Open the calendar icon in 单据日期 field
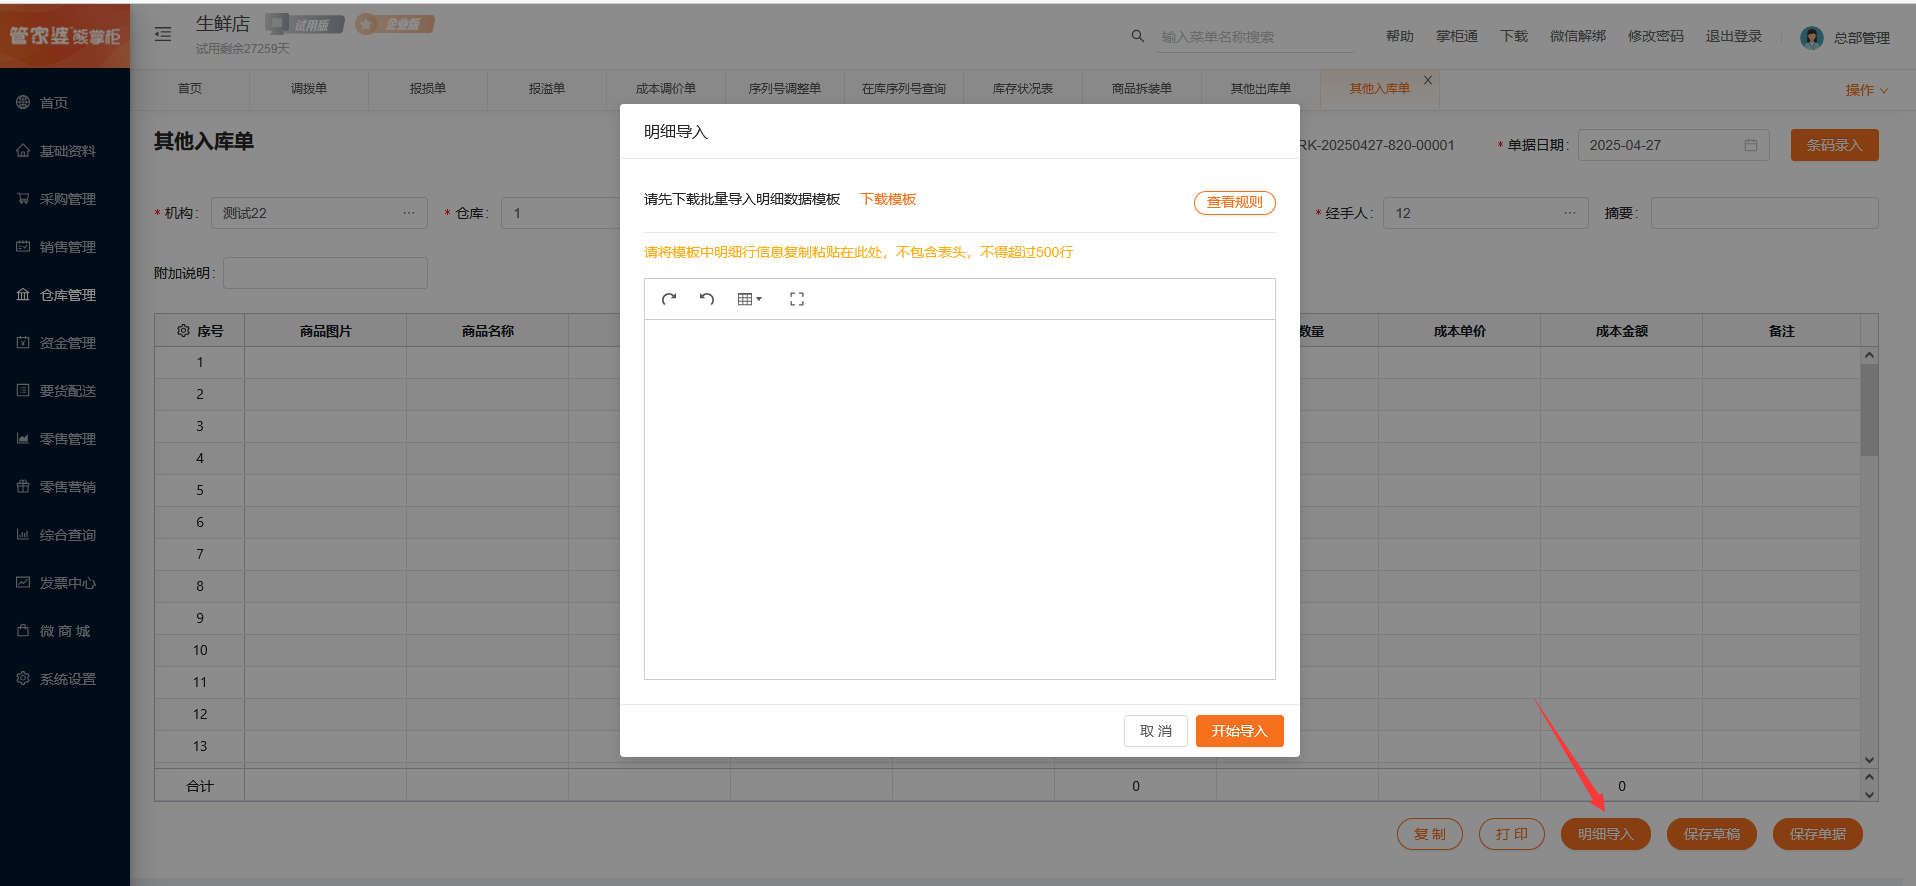 1750,145
